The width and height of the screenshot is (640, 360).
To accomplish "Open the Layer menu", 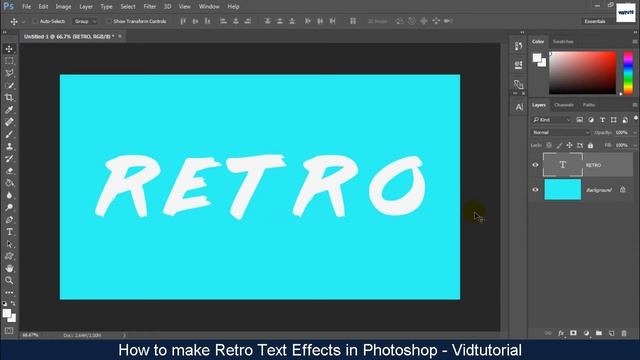I will point(86,7).
